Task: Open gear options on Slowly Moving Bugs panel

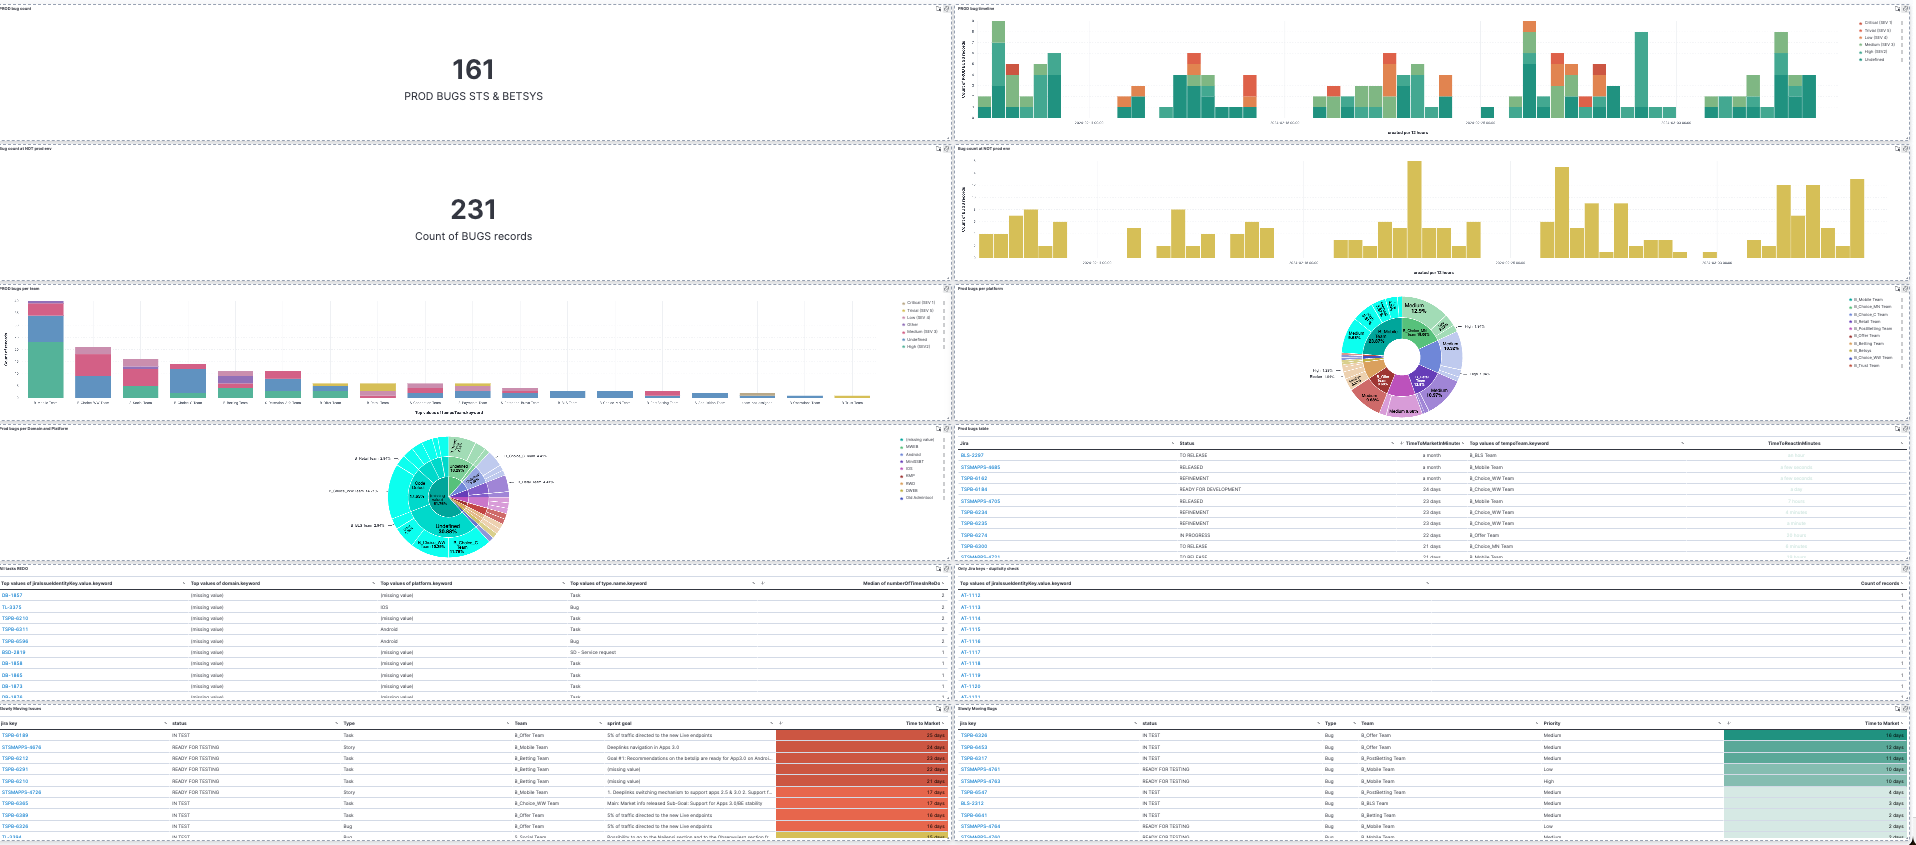Action: point(1906,709)
